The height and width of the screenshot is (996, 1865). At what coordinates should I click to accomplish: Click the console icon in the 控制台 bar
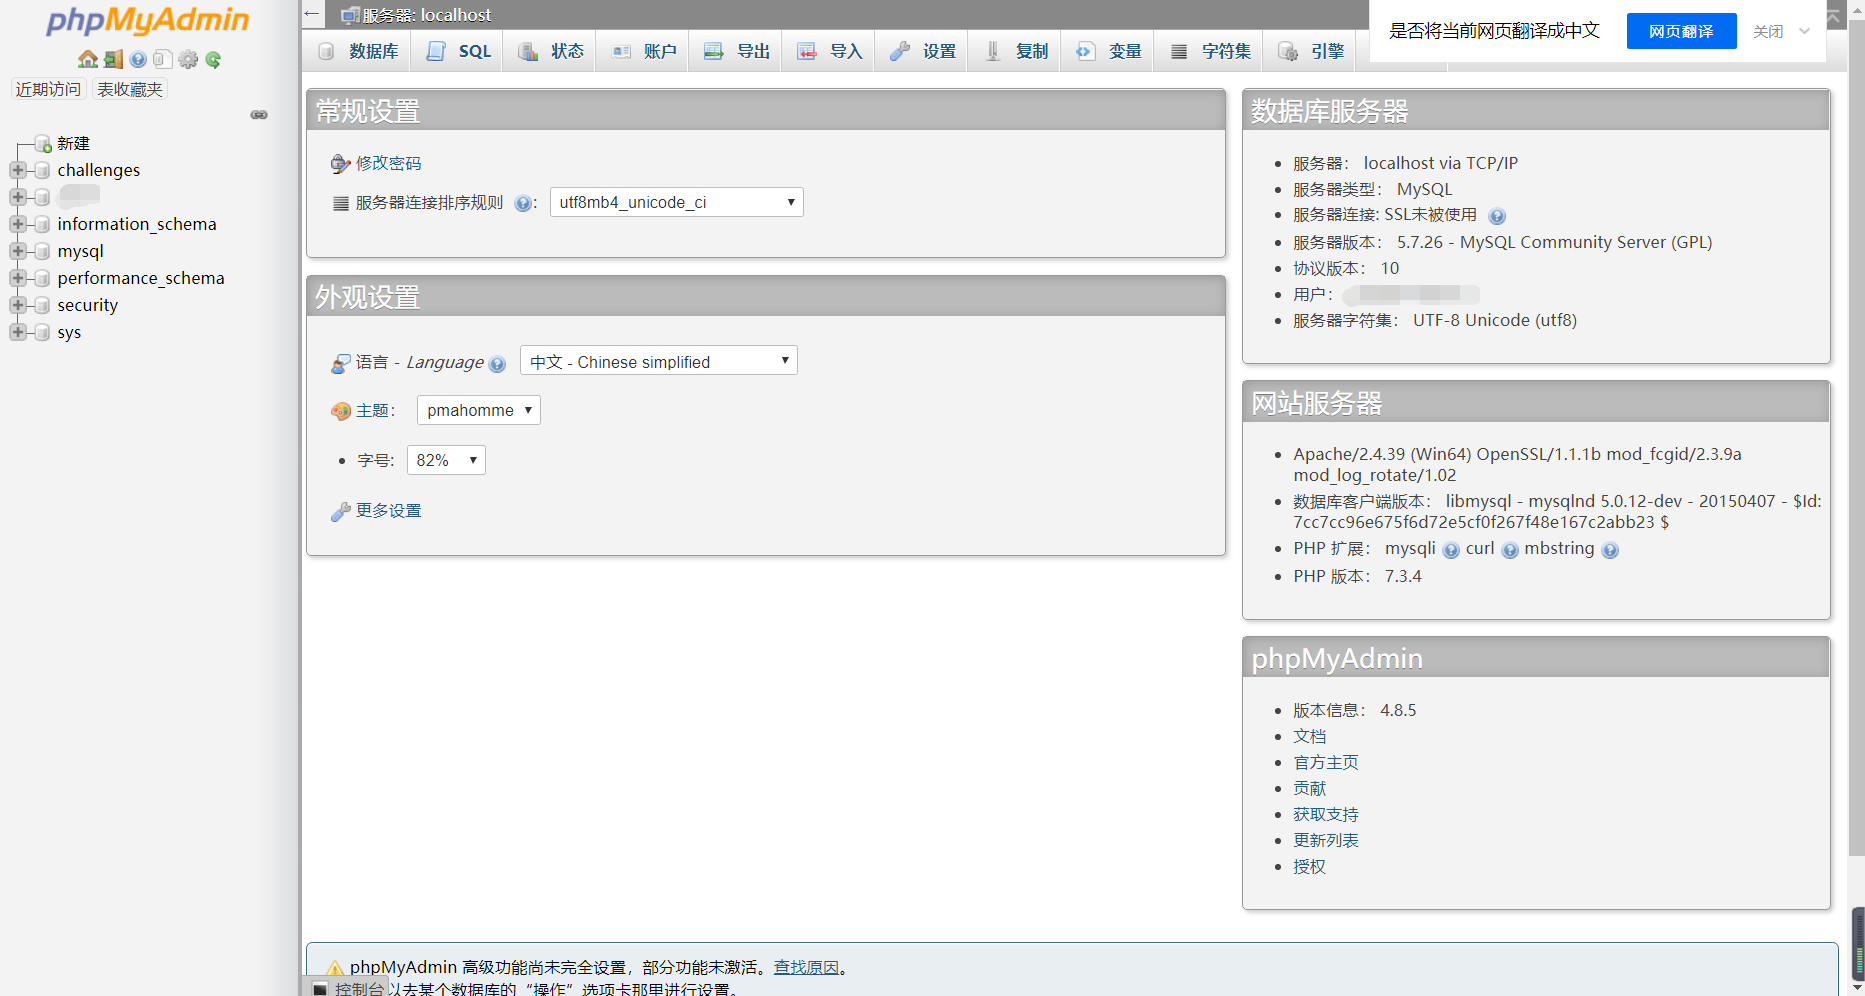(320, 989)
